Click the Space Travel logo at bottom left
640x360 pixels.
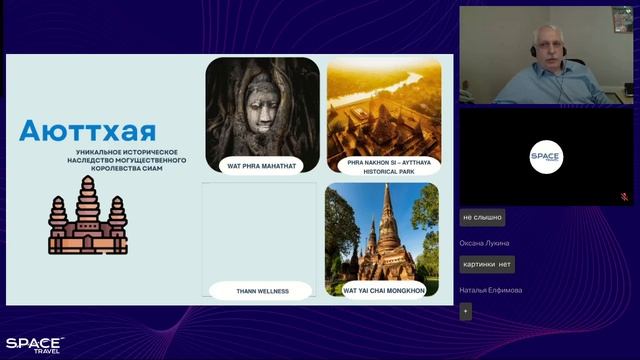click(x=34, y=345)
